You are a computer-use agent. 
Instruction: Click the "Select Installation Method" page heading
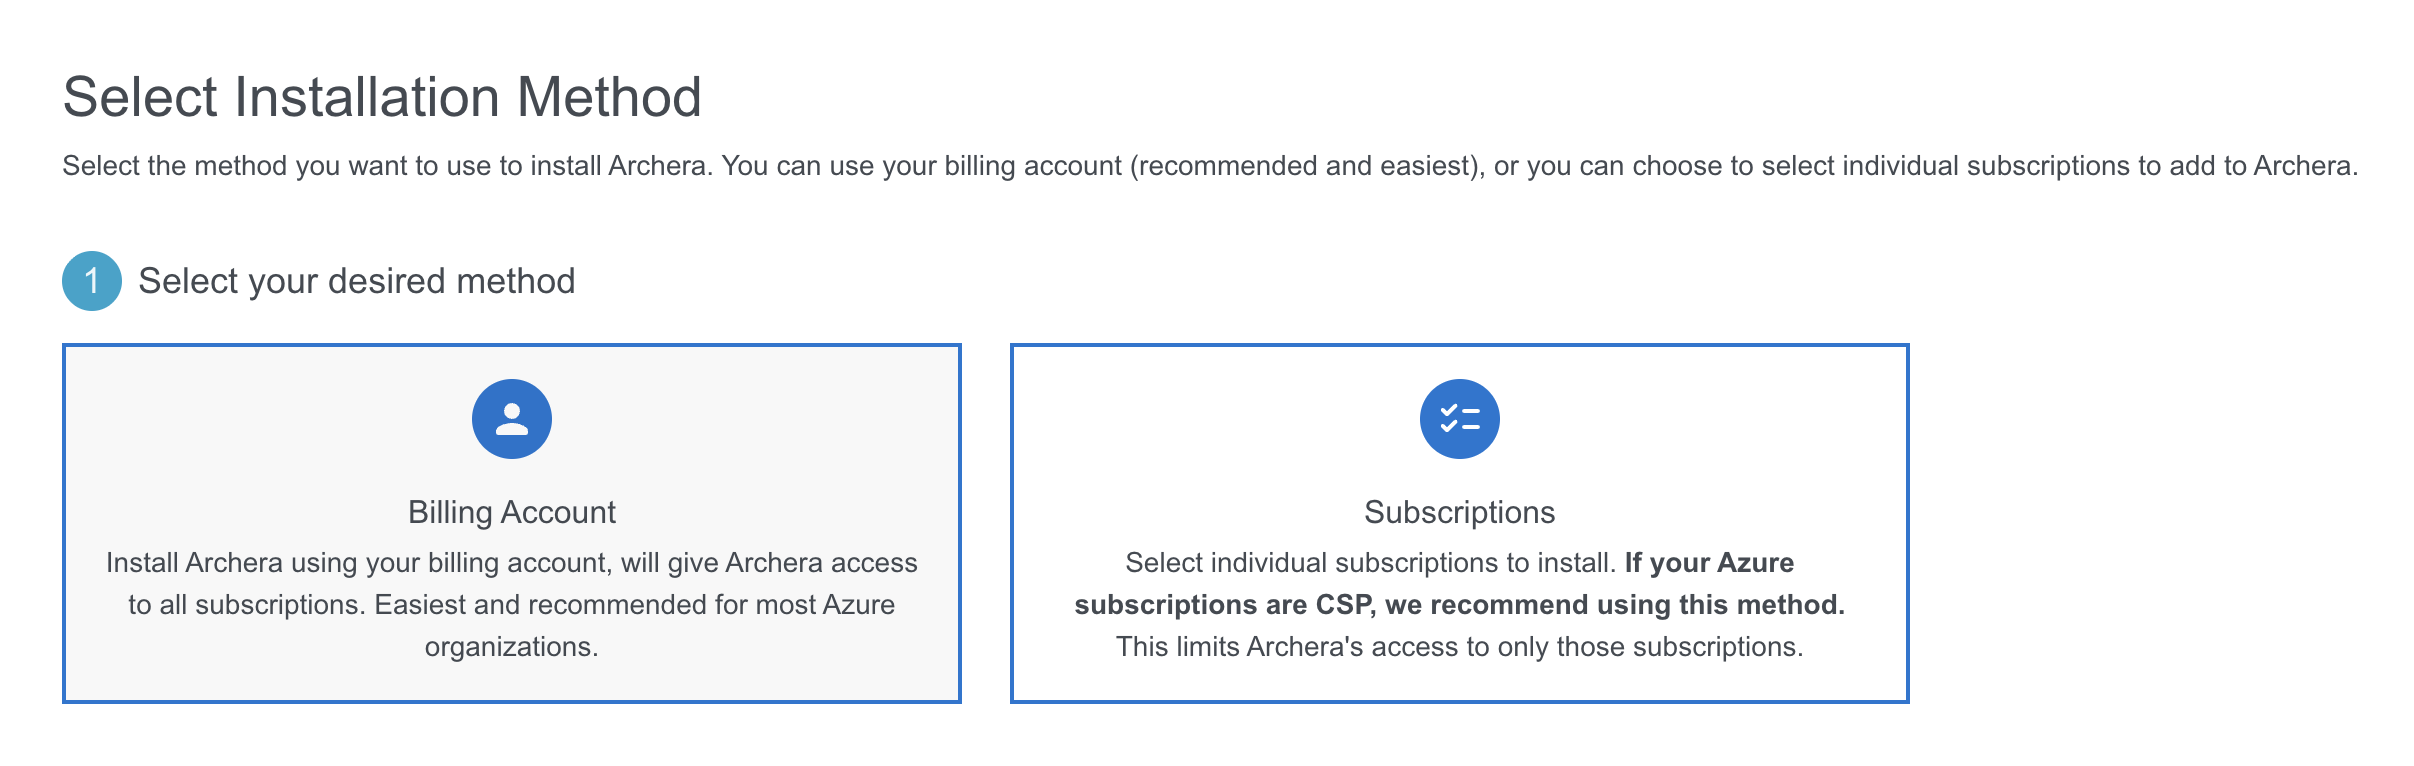tap(382, 97)
